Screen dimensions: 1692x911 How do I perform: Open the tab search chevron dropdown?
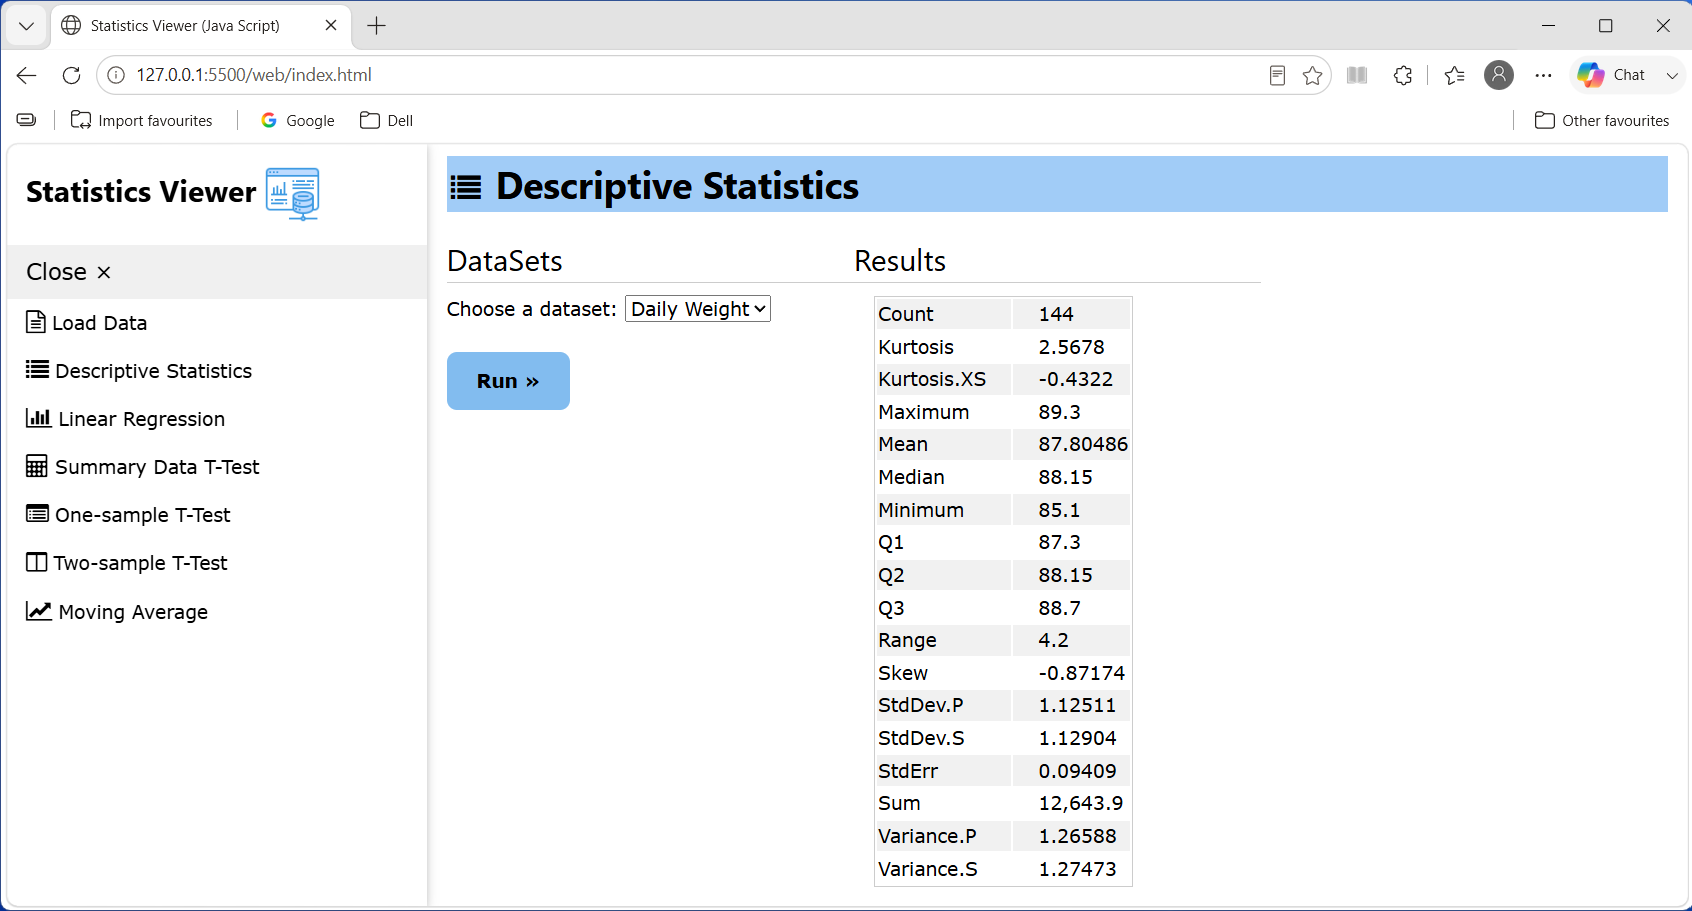(x=26, y=26)
